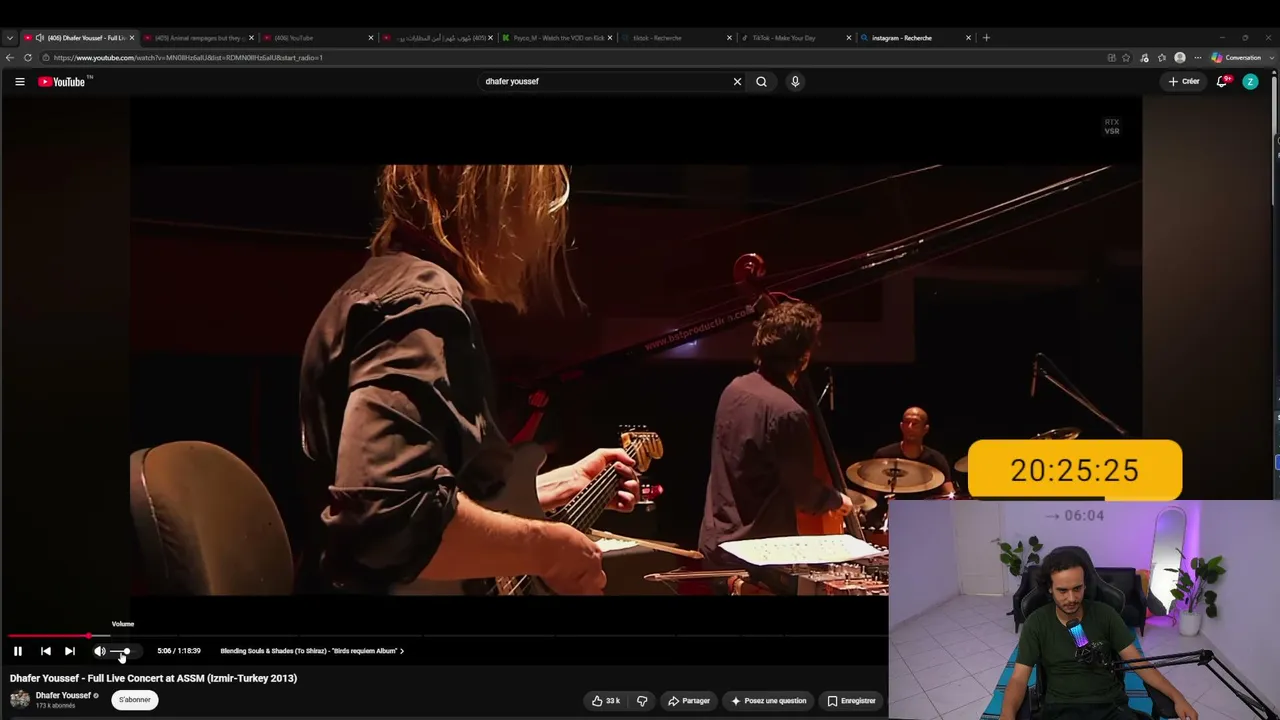1280x720 pixels.
Task: Open the Z account avatar menu
Action: [x=1250, y=82]
